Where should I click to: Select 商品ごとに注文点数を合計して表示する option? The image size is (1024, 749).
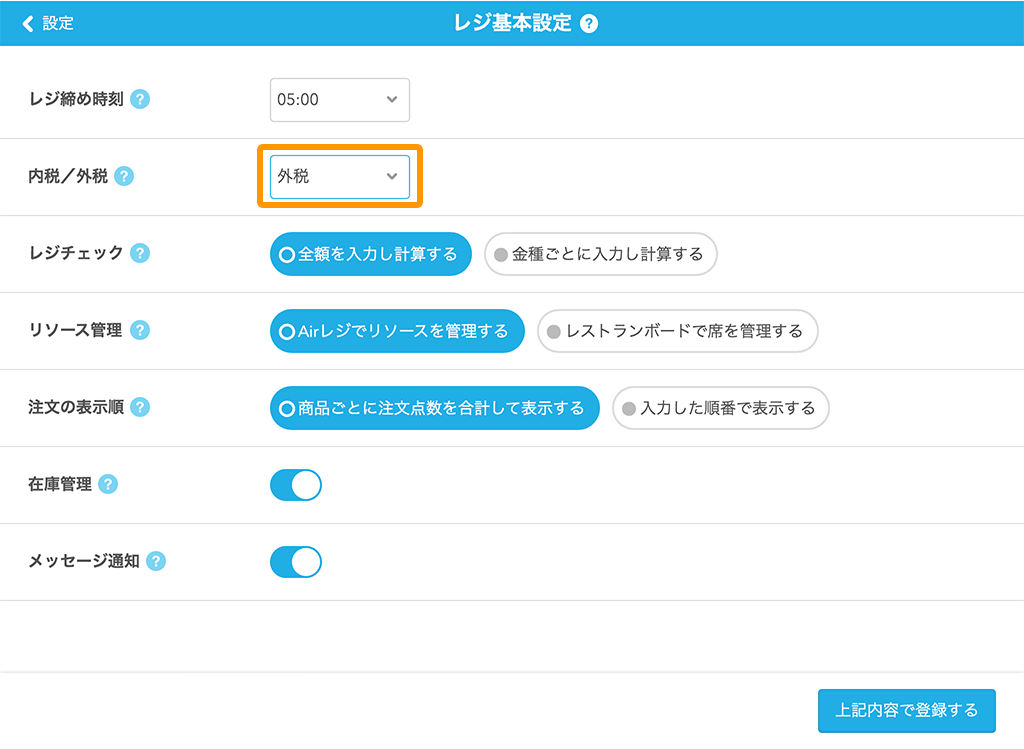(434, 408)
